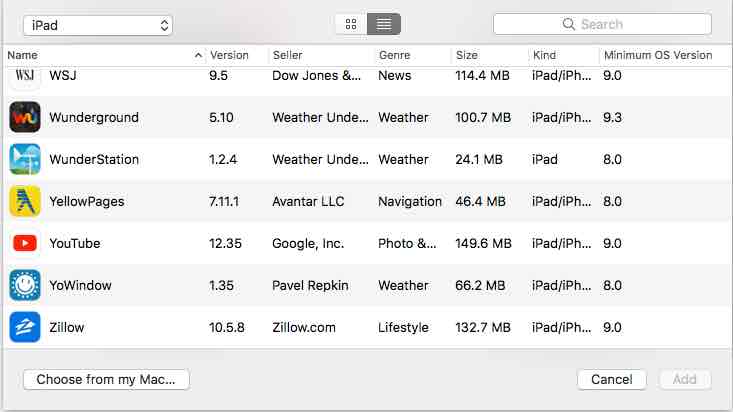Sort by the Genre column header

pyautogui.click(x=395, y=55)
